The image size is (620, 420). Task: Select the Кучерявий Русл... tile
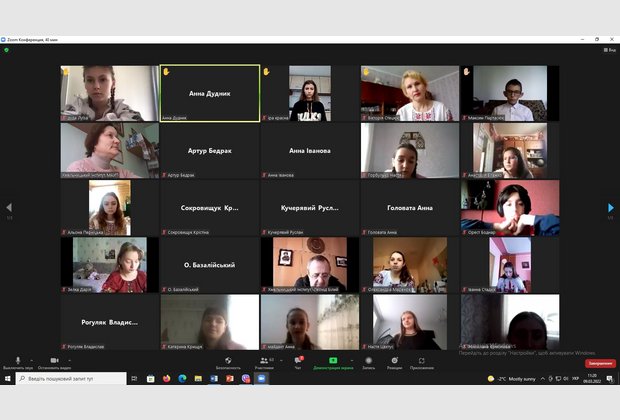pyautogui.click(x=310, y=208)
